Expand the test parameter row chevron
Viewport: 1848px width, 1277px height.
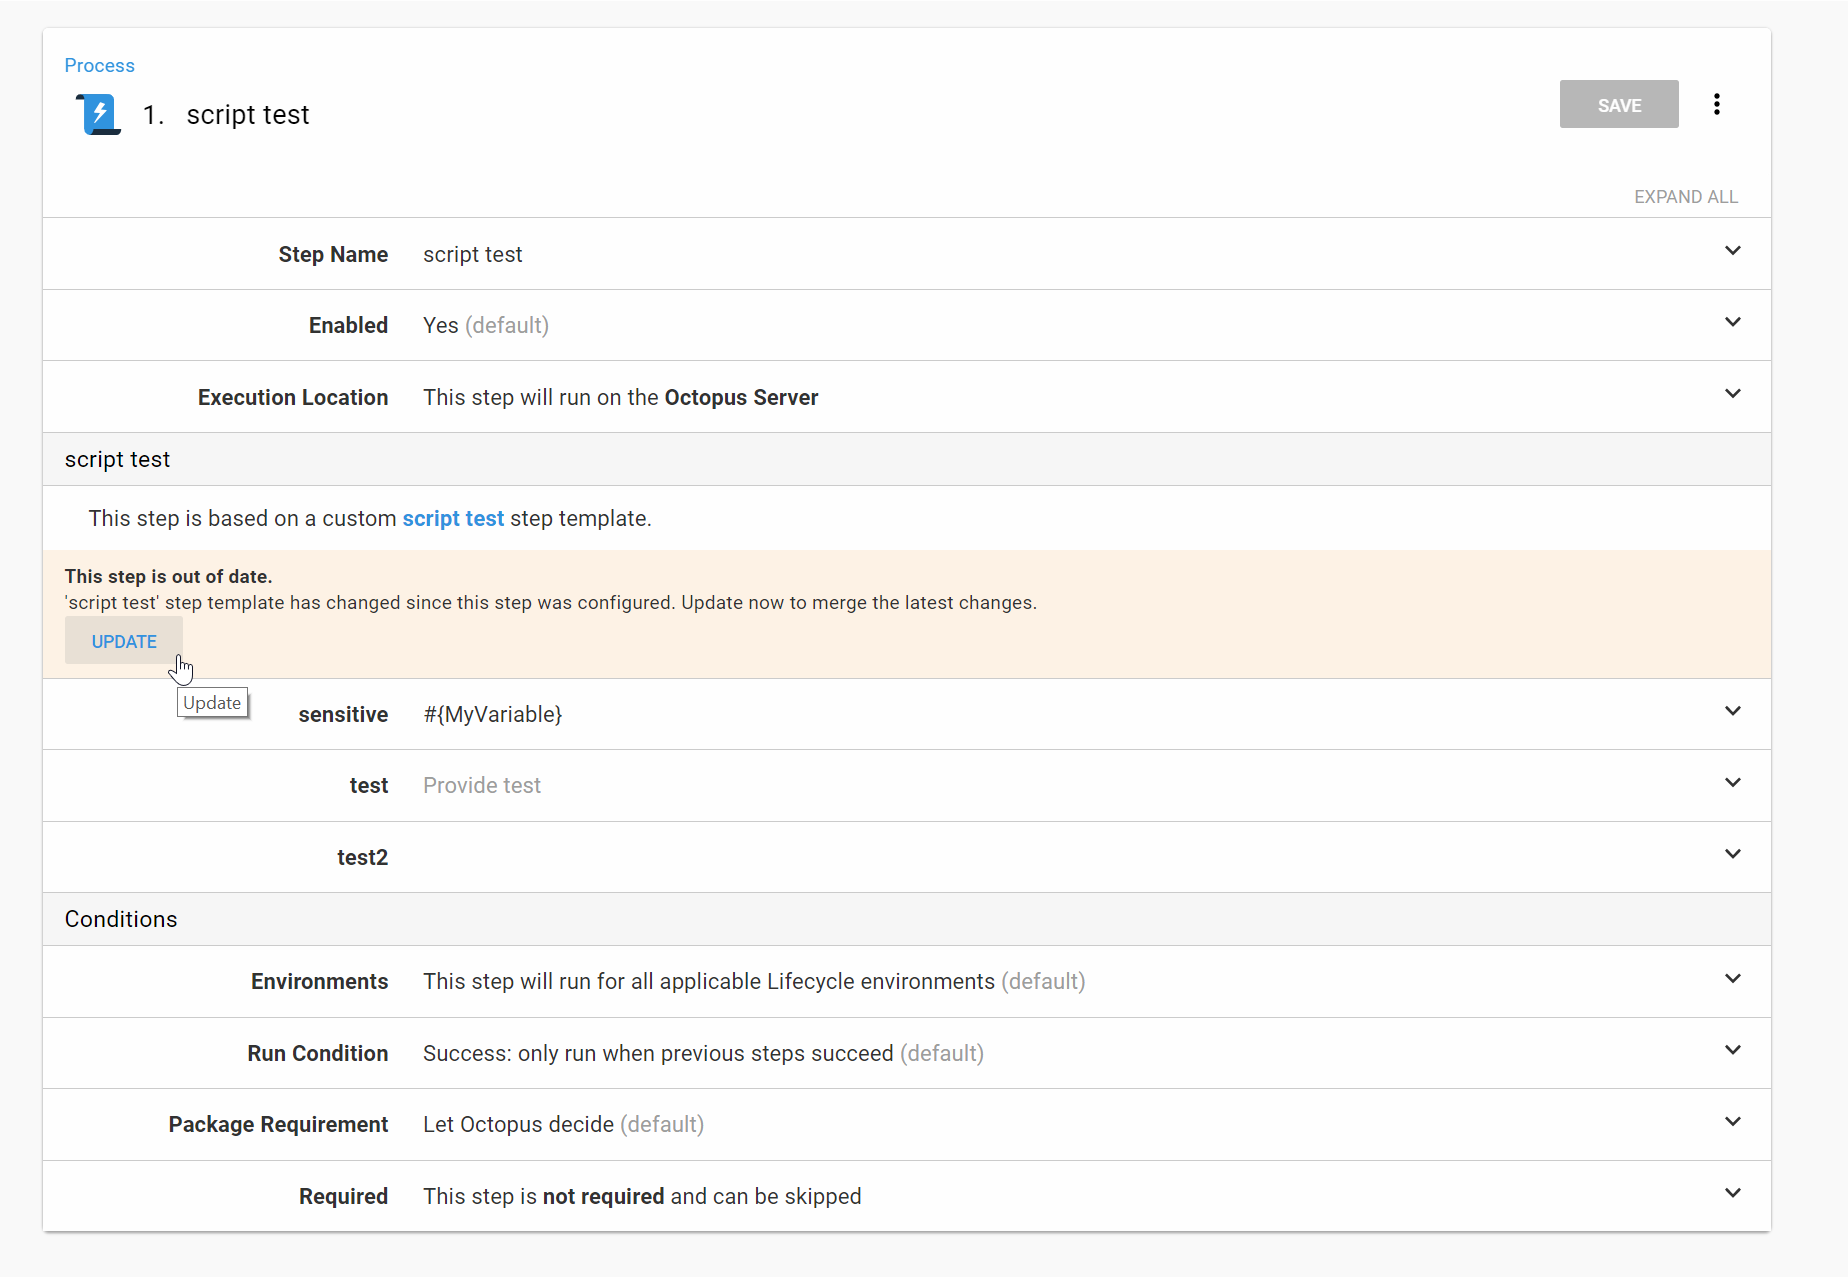click(1733, 782)
